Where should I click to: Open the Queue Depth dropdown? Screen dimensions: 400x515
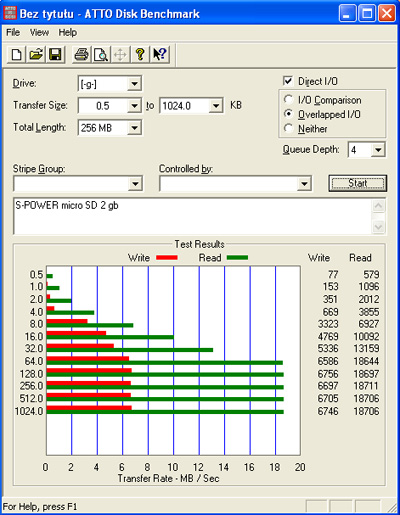pyautogui.click(x=378, y=150)
